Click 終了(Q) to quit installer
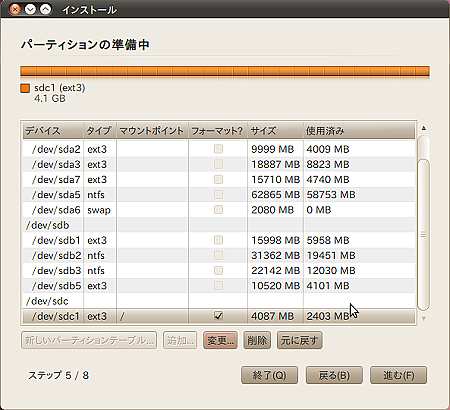450x410 pixels. 269,375
